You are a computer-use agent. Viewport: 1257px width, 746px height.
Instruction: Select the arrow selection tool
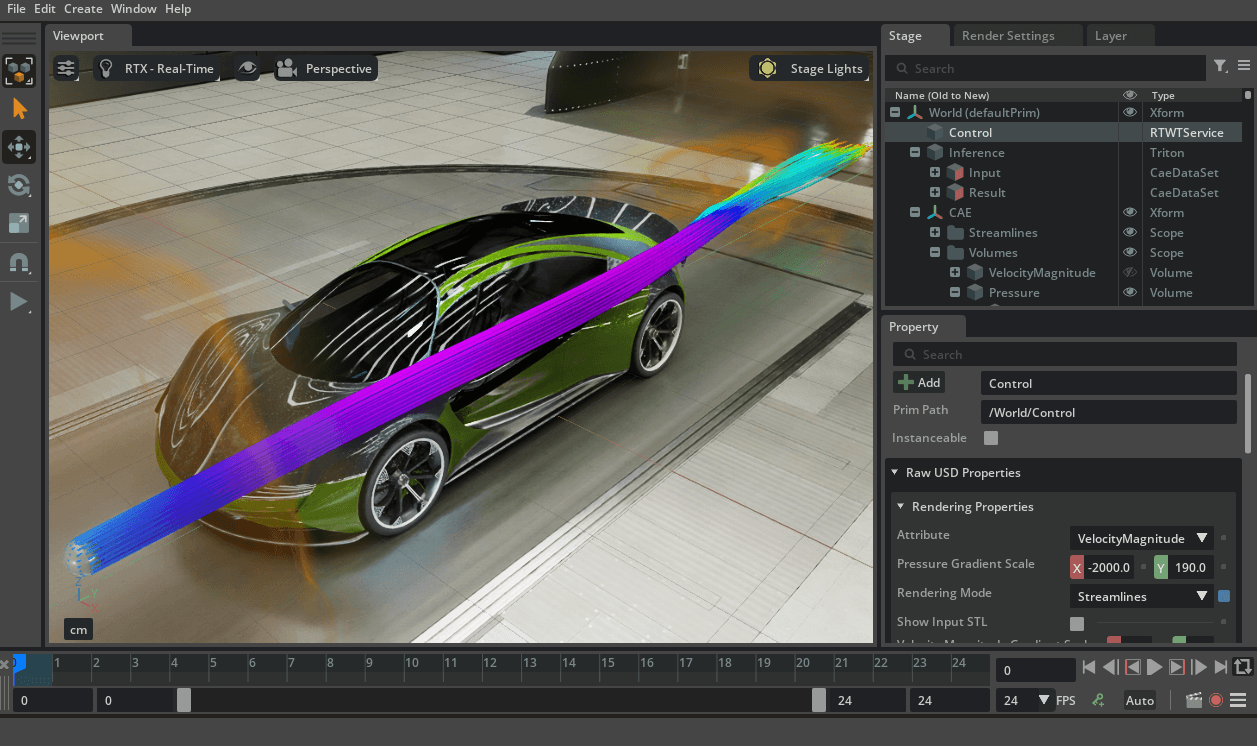coord(19,109)
